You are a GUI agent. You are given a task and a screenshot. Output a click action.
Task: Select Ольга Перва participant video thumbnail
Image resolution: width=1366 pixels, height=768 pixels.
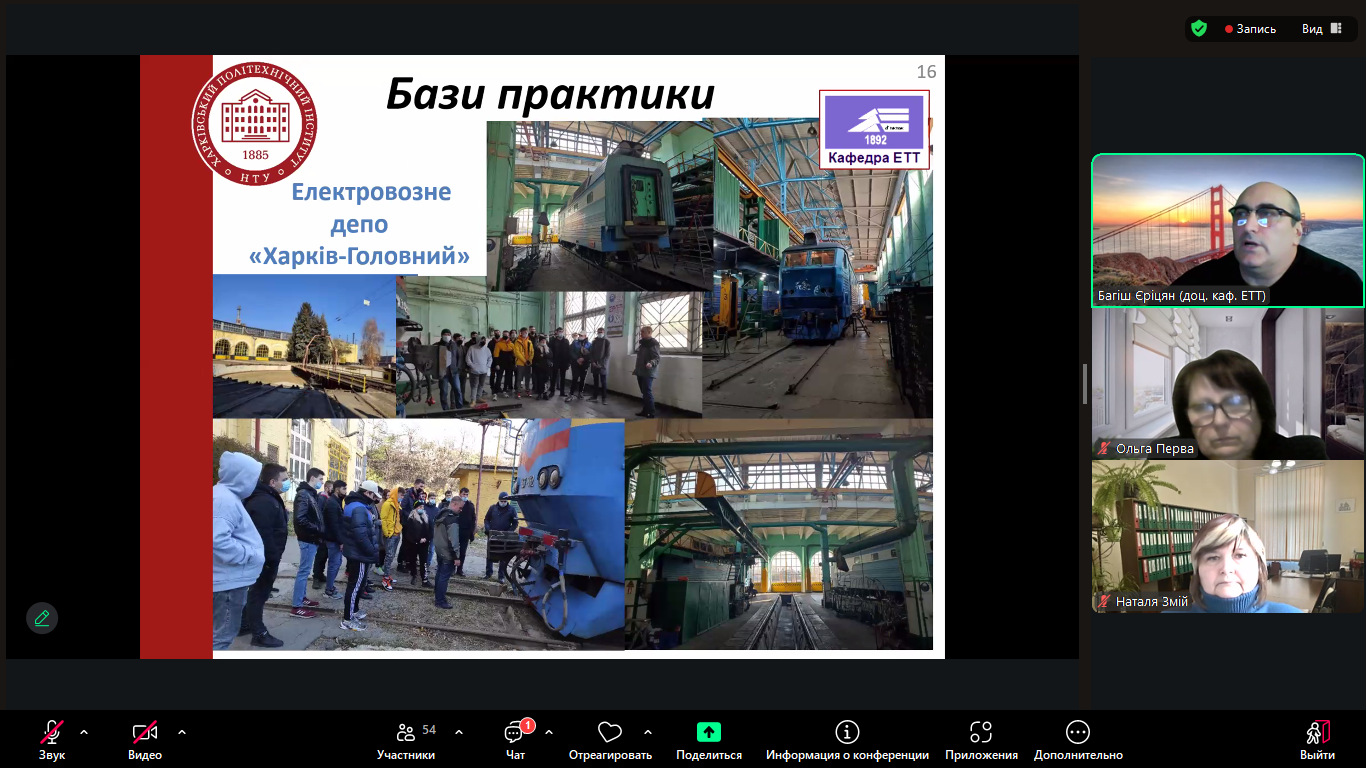click(x=1228, y=383)
